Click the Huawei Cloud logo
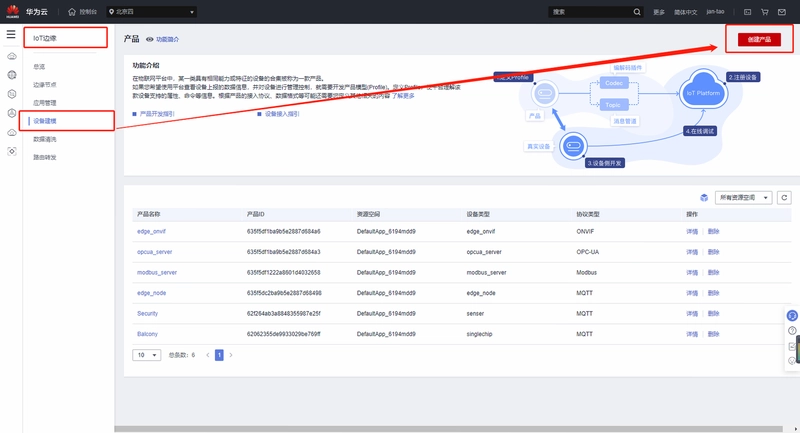The image size is (800, 433). [x=13, y=12]
